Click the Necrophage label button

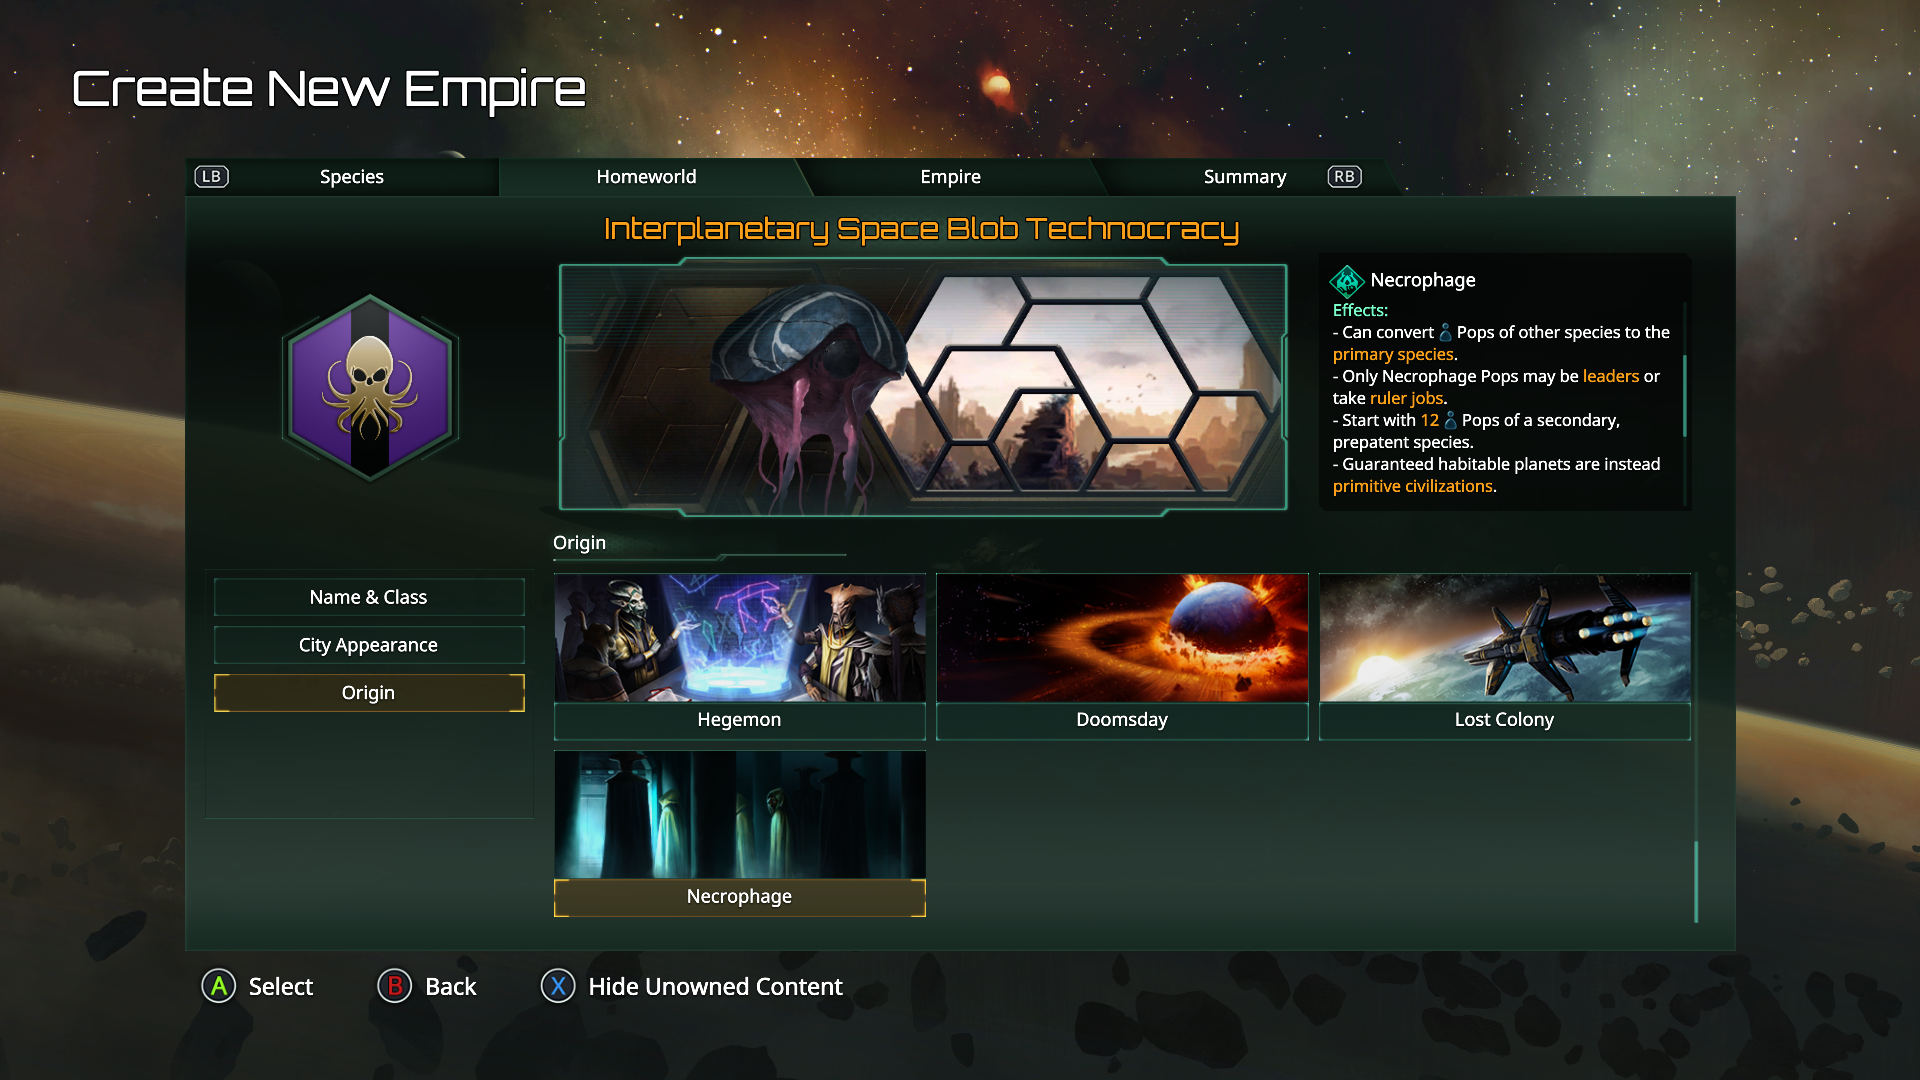(x=739, y=897)
